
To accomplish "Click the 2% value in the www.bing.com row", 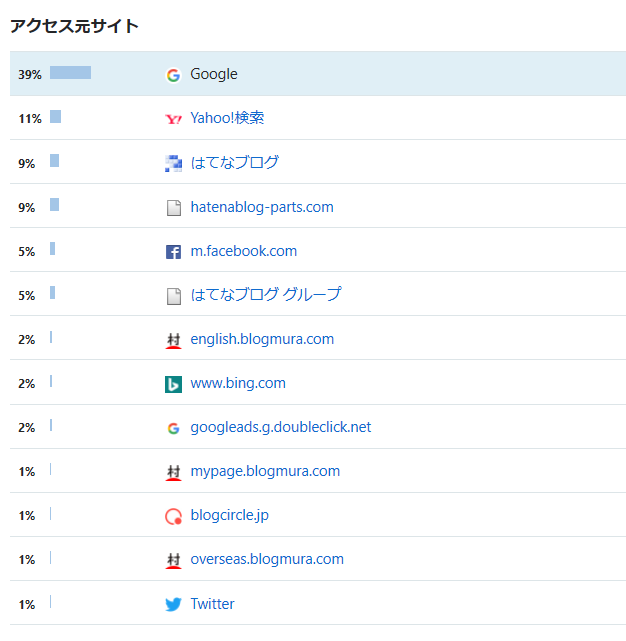I will tap(27, 383).
